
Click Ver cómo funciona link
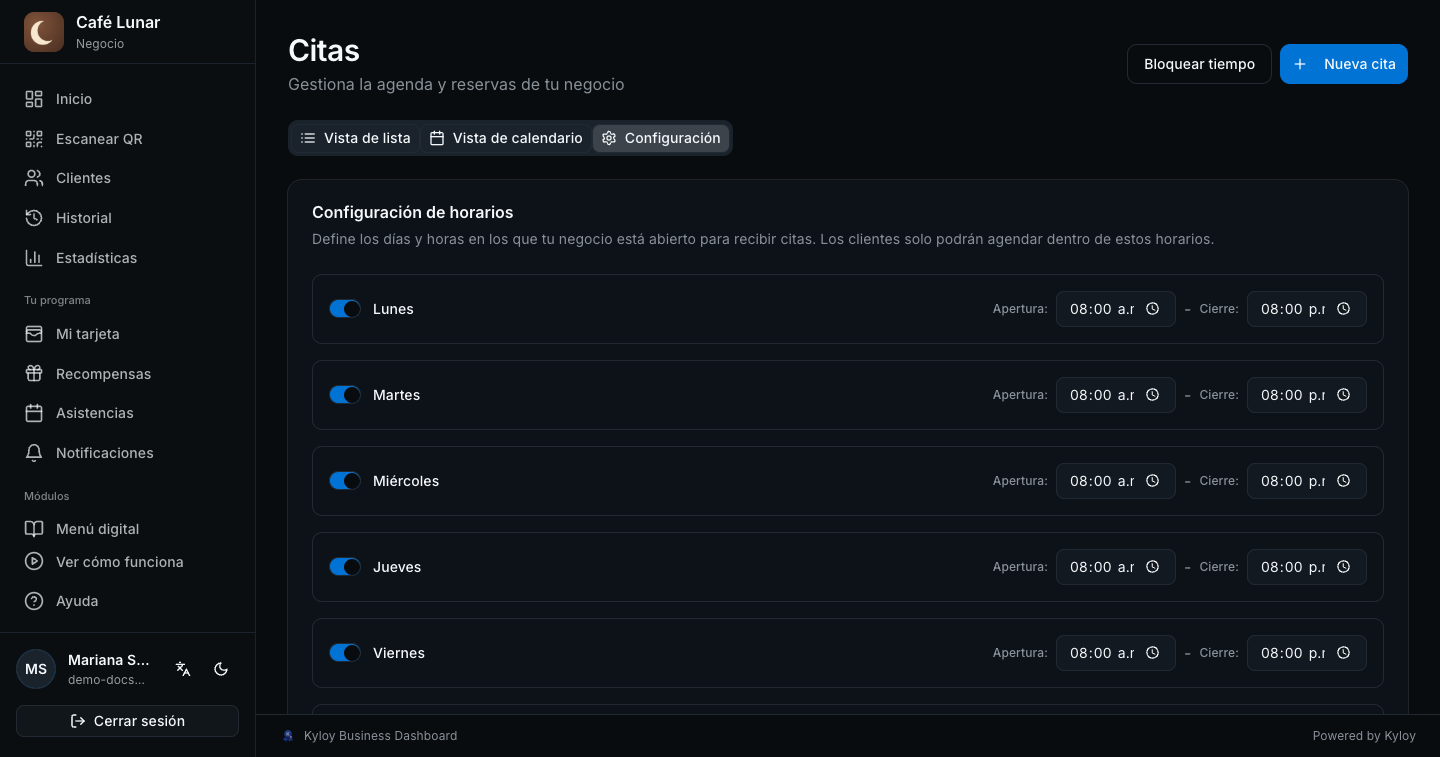pyautogui.click(x=128, y=562)
